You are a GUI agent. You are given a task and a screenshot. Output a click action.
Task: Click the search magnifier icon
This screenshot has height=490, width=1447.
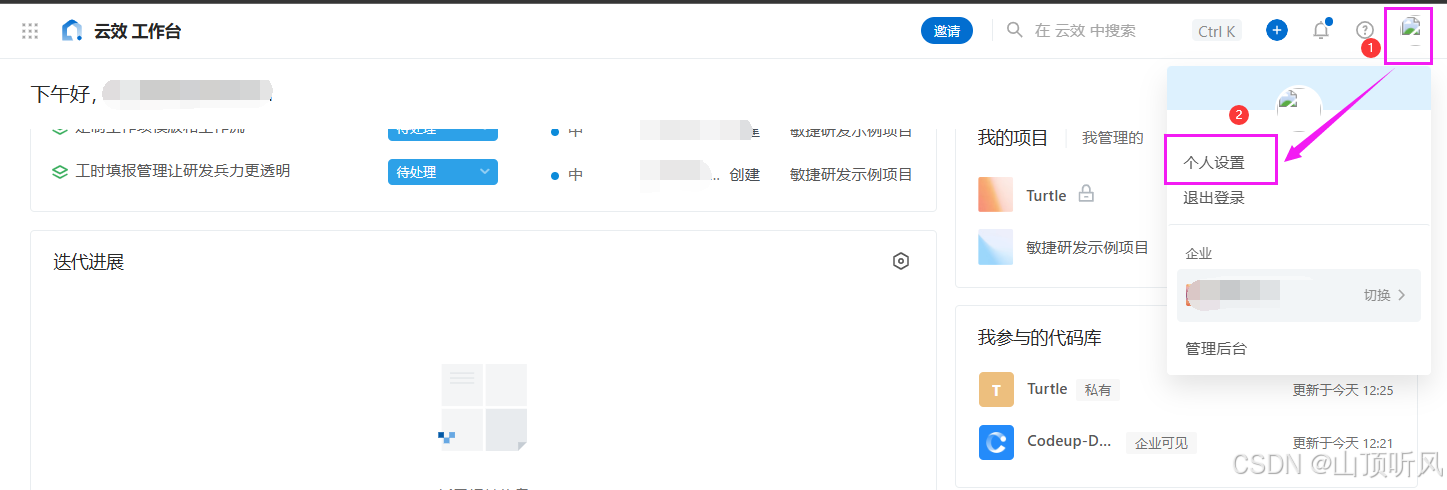[x=1015, y=30]
